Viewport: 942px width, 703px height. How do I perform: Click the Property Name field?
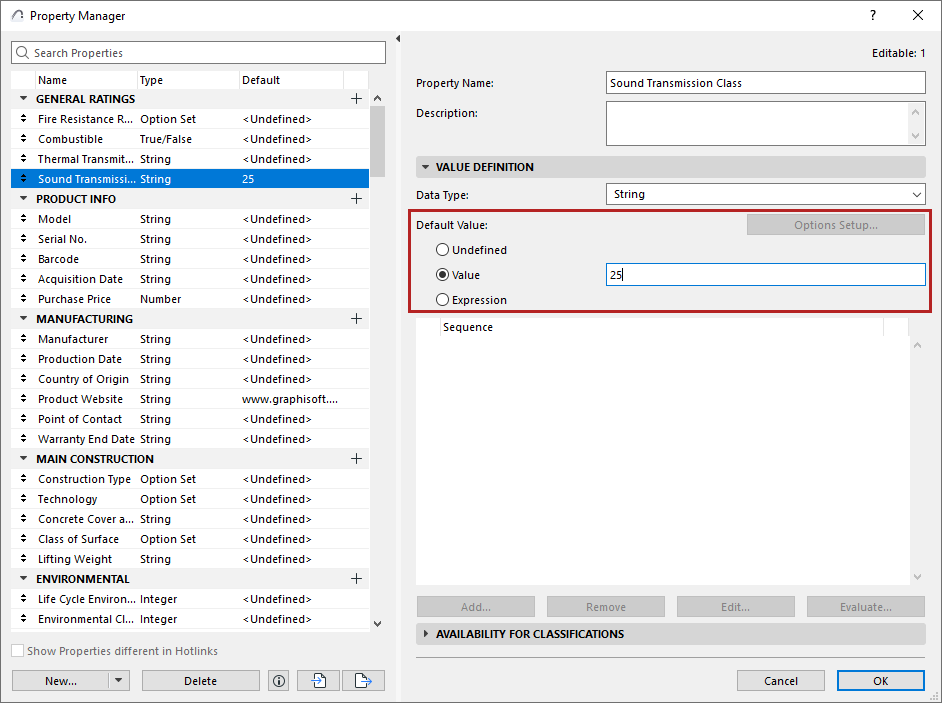(x=765, y=83)
